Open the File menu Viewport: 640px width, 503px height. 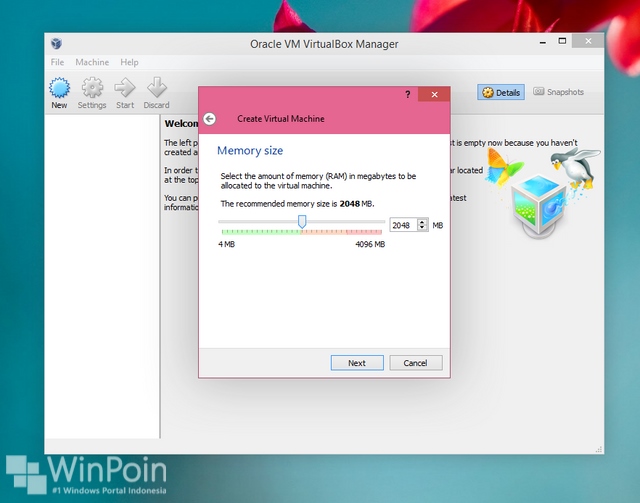57,62
